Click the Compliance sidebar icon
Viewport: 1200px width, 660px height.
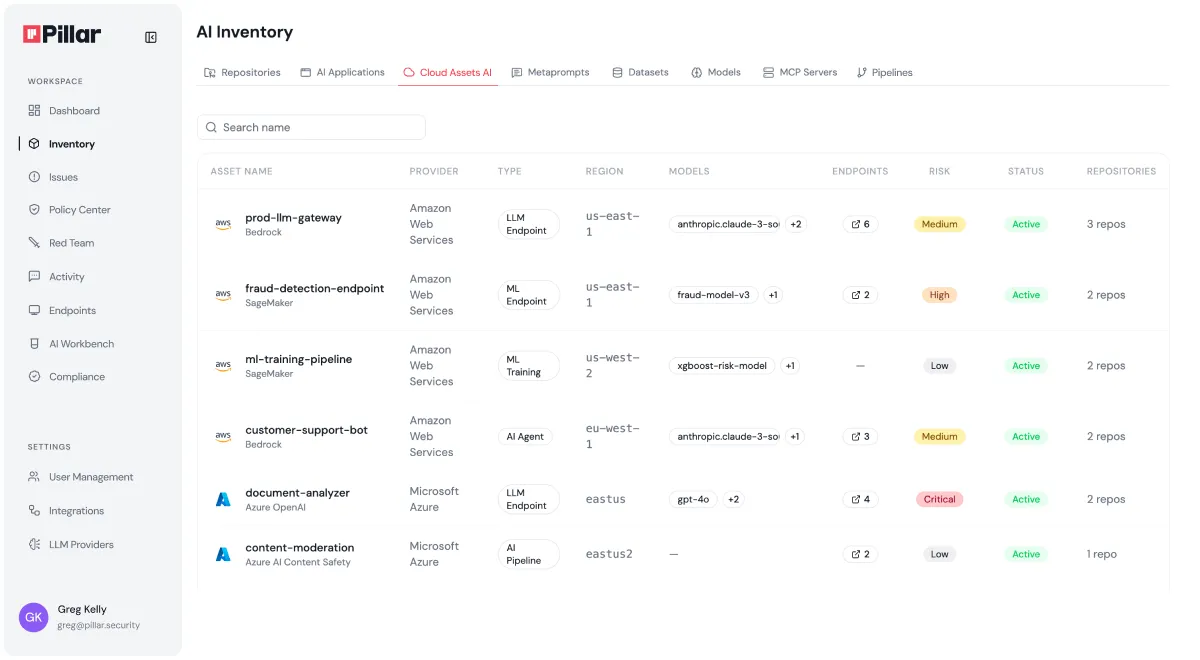tap(33, 376)
